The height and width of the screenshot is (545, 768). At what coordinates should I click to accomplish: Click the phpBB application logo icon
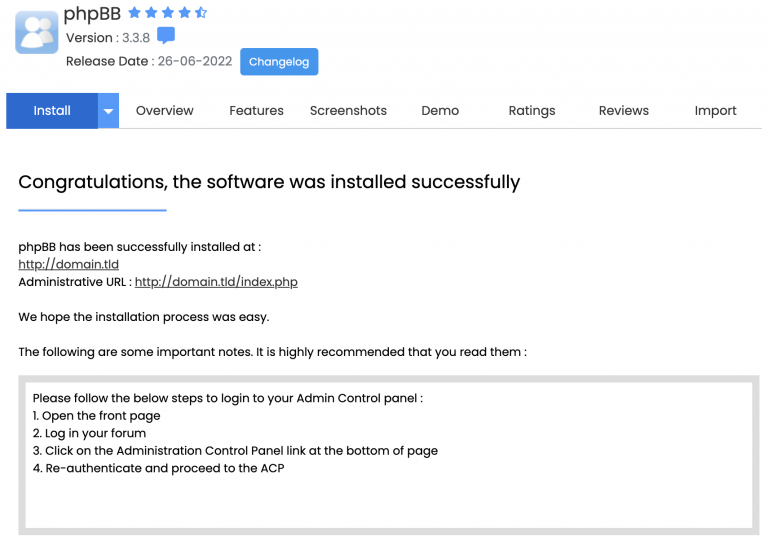pyautogui.click(x=36, y=31)
